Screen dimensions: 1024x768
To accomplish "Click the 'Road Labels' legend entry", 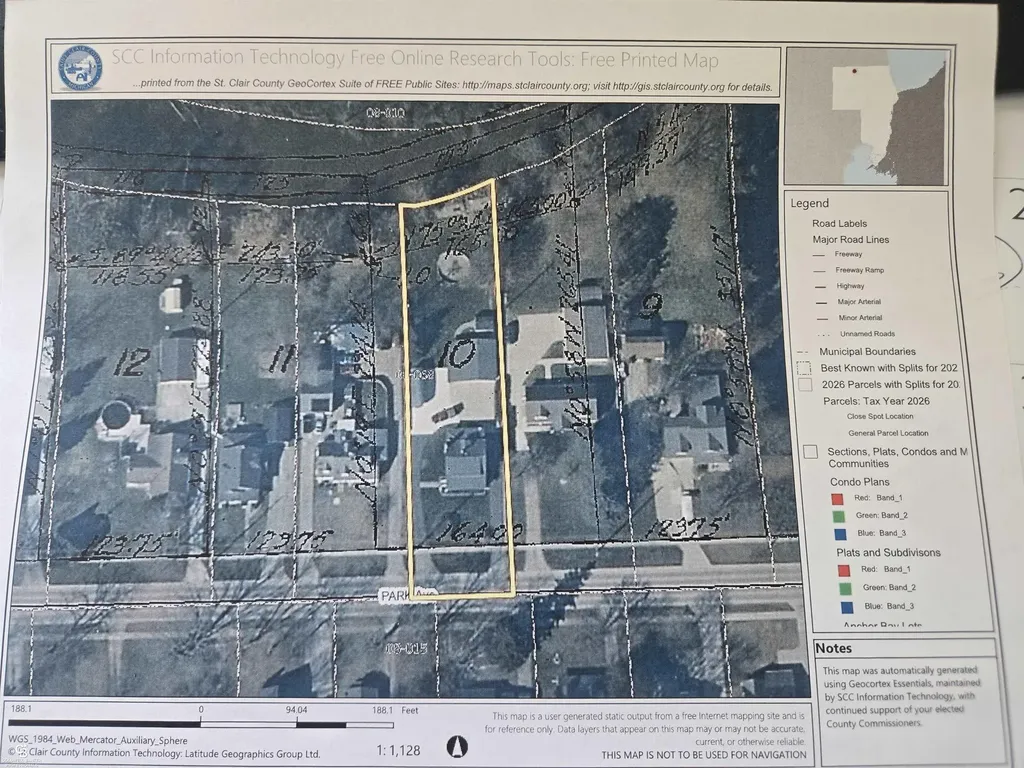I will point(839,223).
